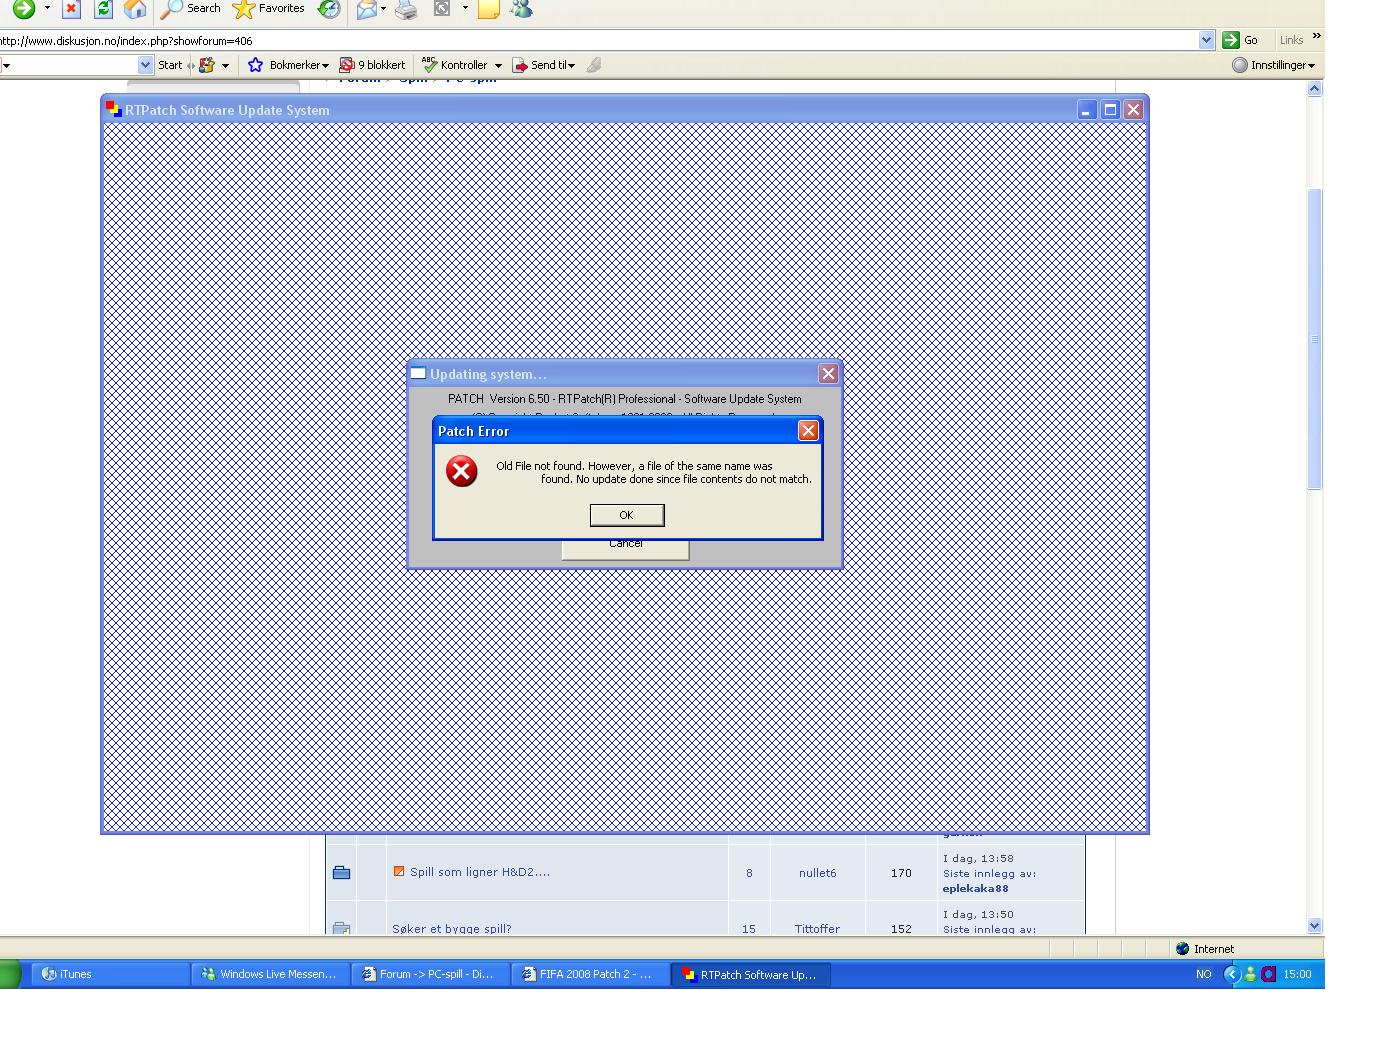Expand the address bar dropdown
This screenshot has height=1050, width=1400.
coord(1206,40)
